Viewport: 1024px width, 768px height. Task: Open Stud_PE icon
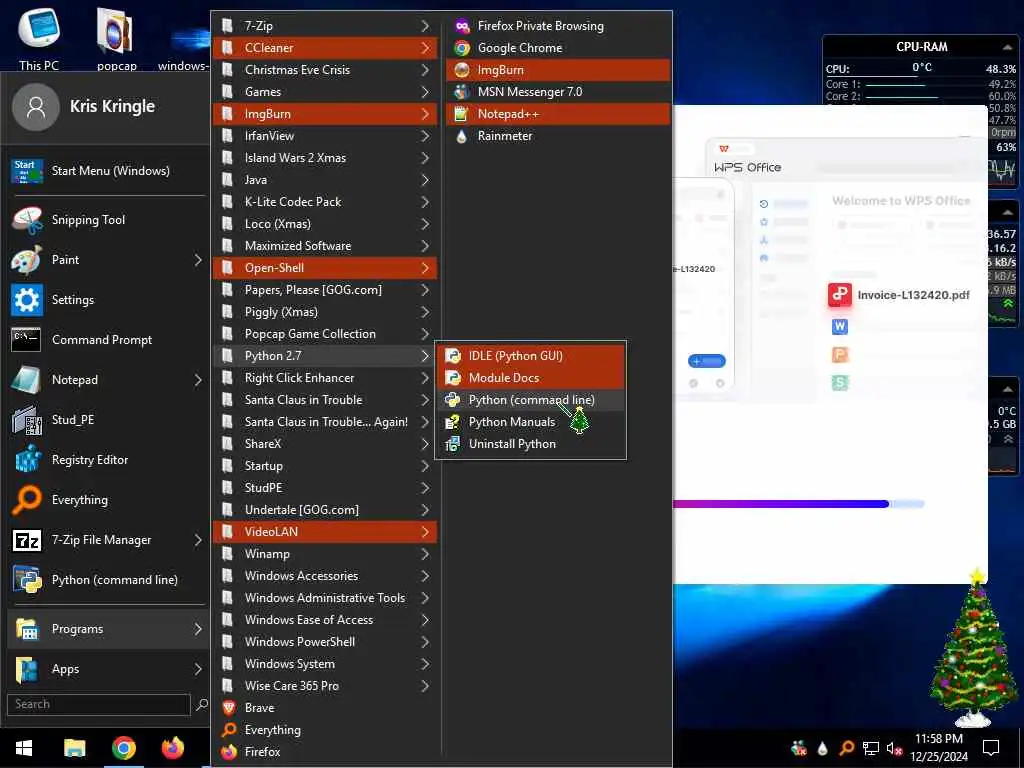[27, 420]
